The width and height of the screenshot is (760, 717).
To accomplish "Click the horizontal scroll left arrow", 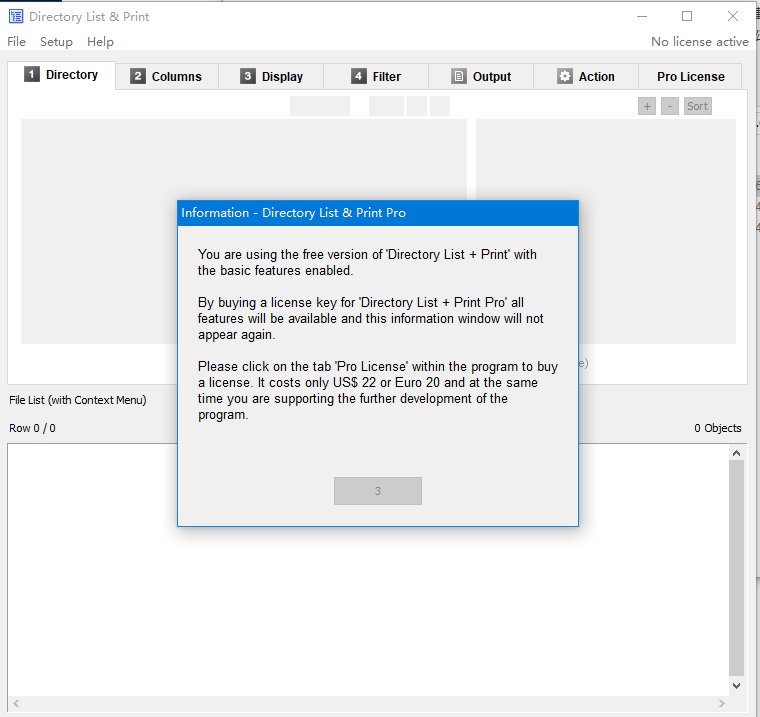I will [16, 703].
